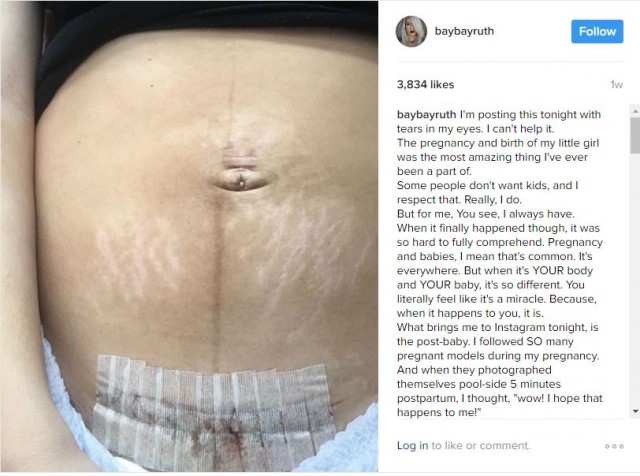This screenshot has width=640, height=476.
Task: Click the Log in link
Action: pos(412,445)
